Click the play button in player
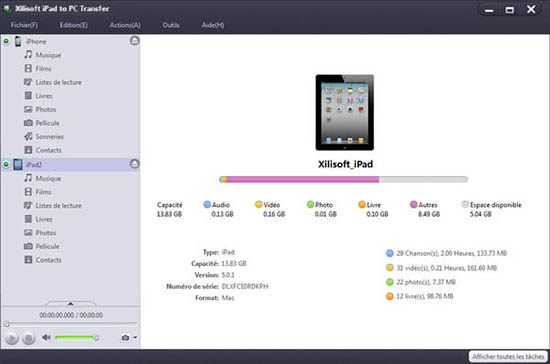Image resolution: width=550 pixels, height=364 pixels. pos(12,338)
